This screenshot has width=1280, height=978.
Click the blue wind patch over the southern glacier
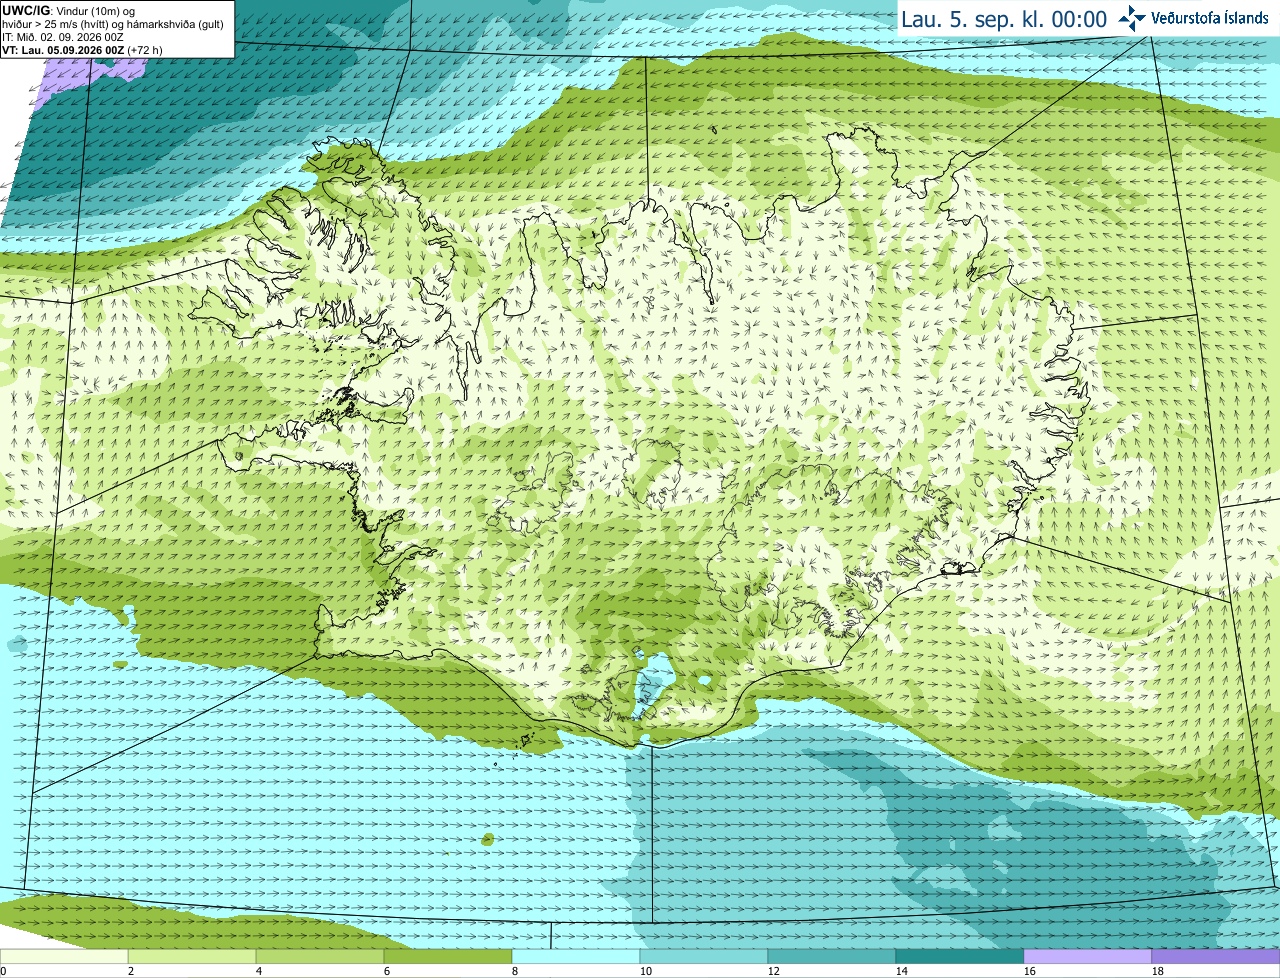650,687
